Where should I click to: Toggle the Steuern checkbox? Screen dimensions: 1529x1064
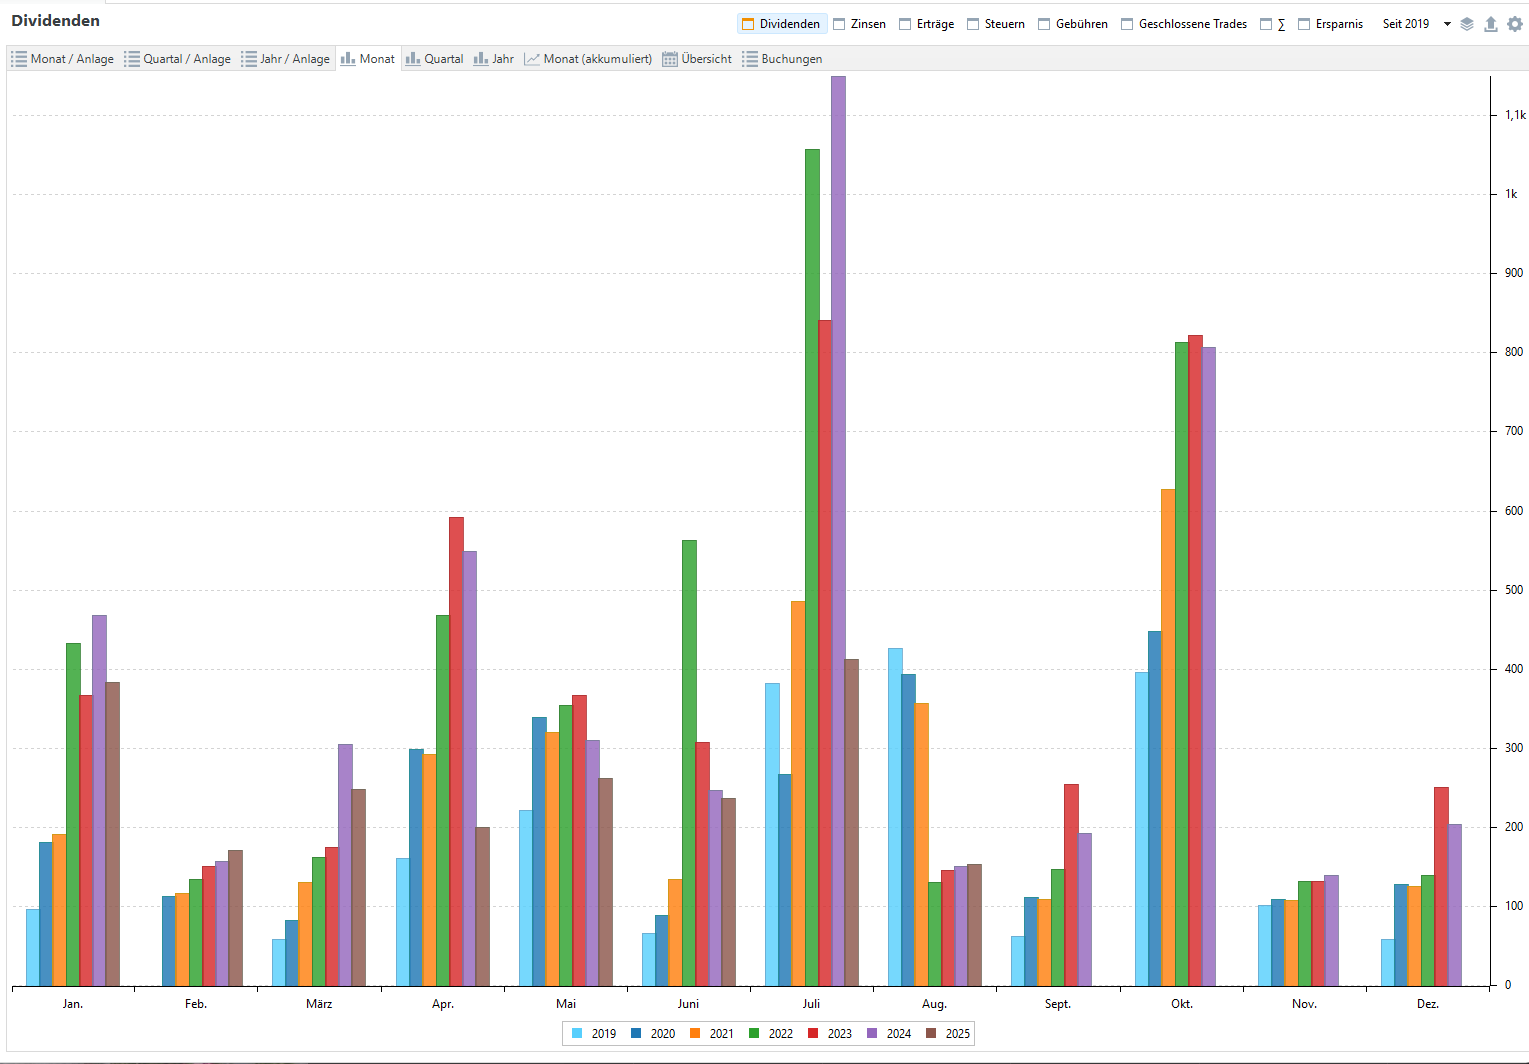point(995,24)
